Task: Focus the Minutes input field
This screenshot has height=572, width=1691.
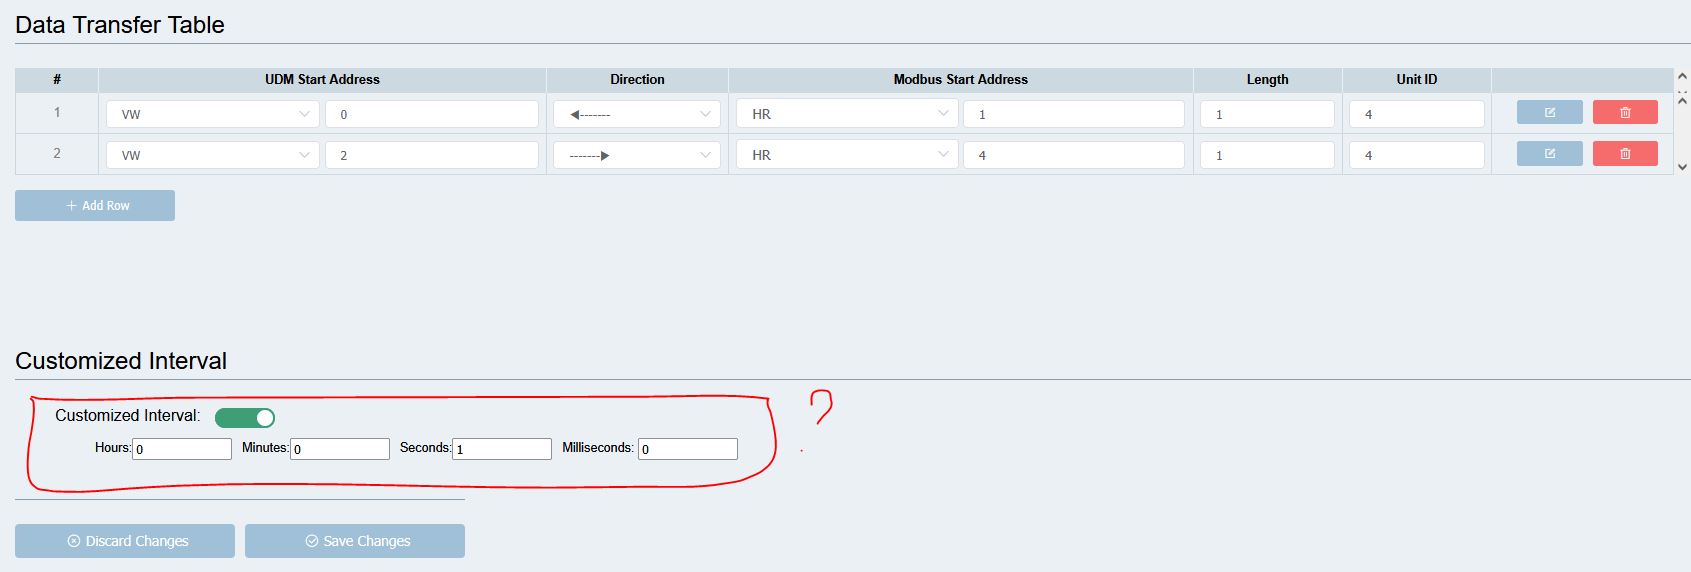Action: pyautogui.click(x=340, y=449)
